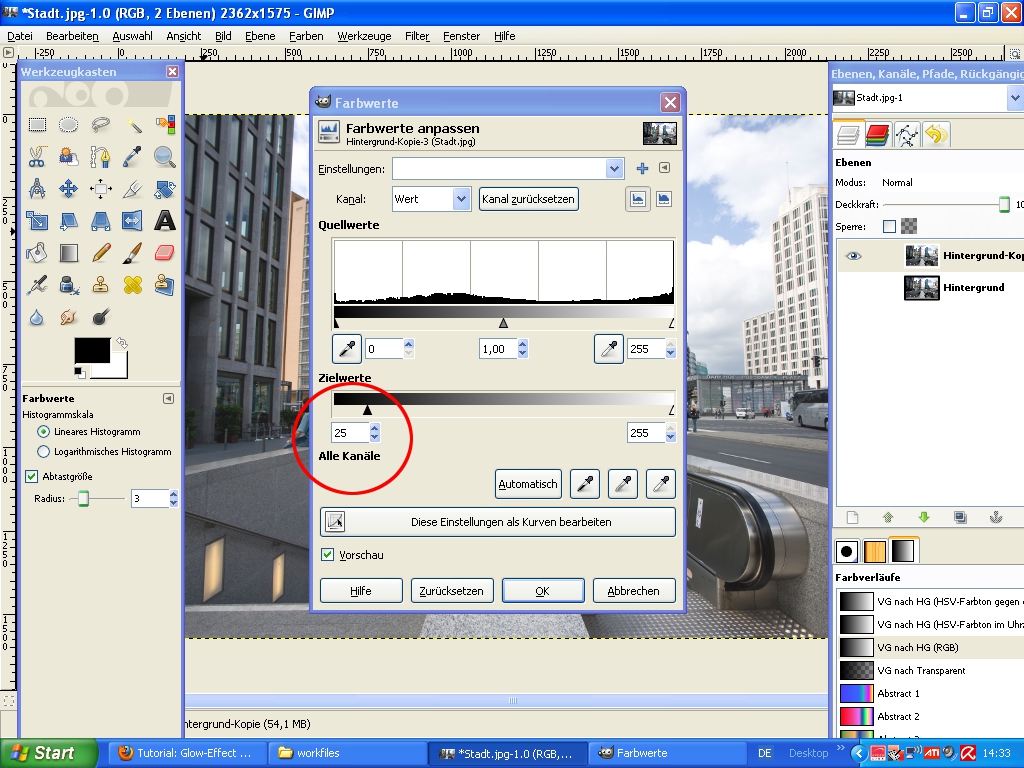Select the Color Picker tool in toolbox
This screenshot has width=1024, height=768.
(133, 157)
